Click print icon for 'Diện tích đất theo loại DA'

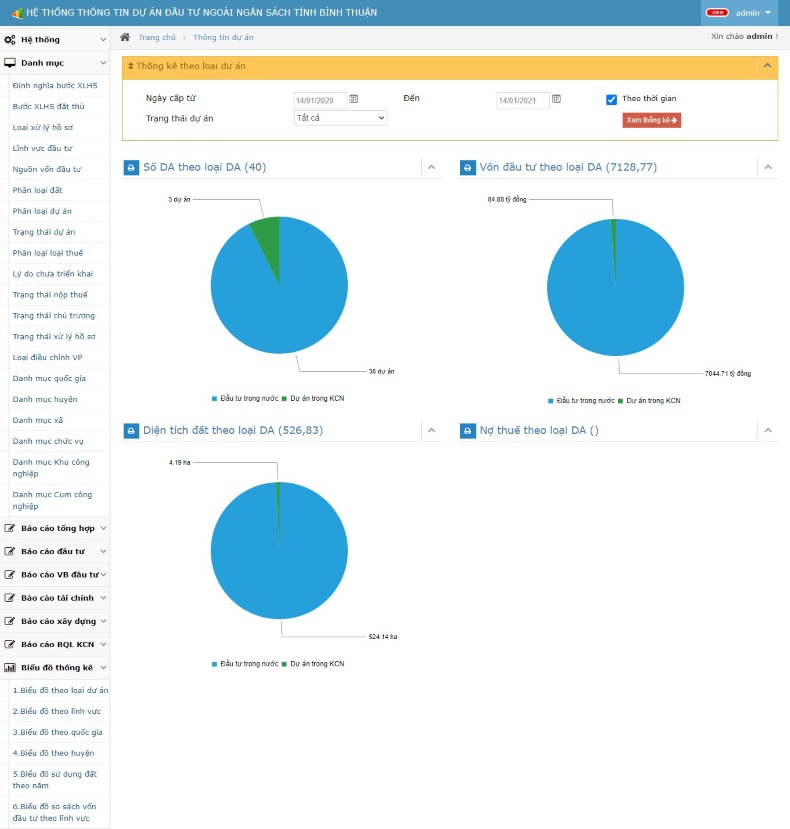click(x=130, y=431)
